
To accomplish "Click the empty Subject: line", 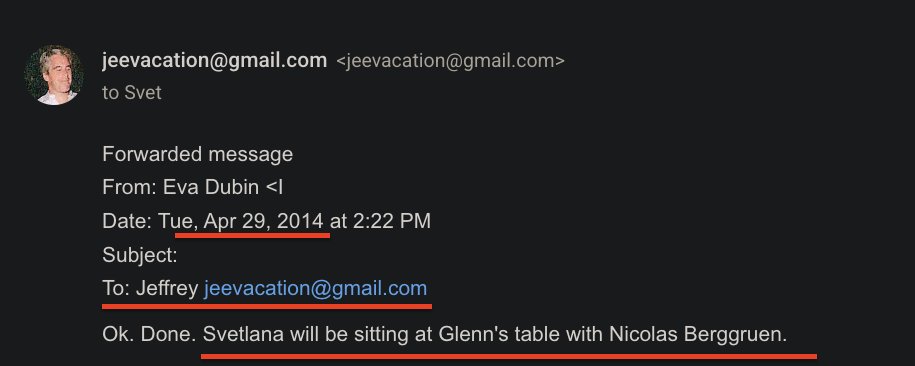I will tap(139, 255).
